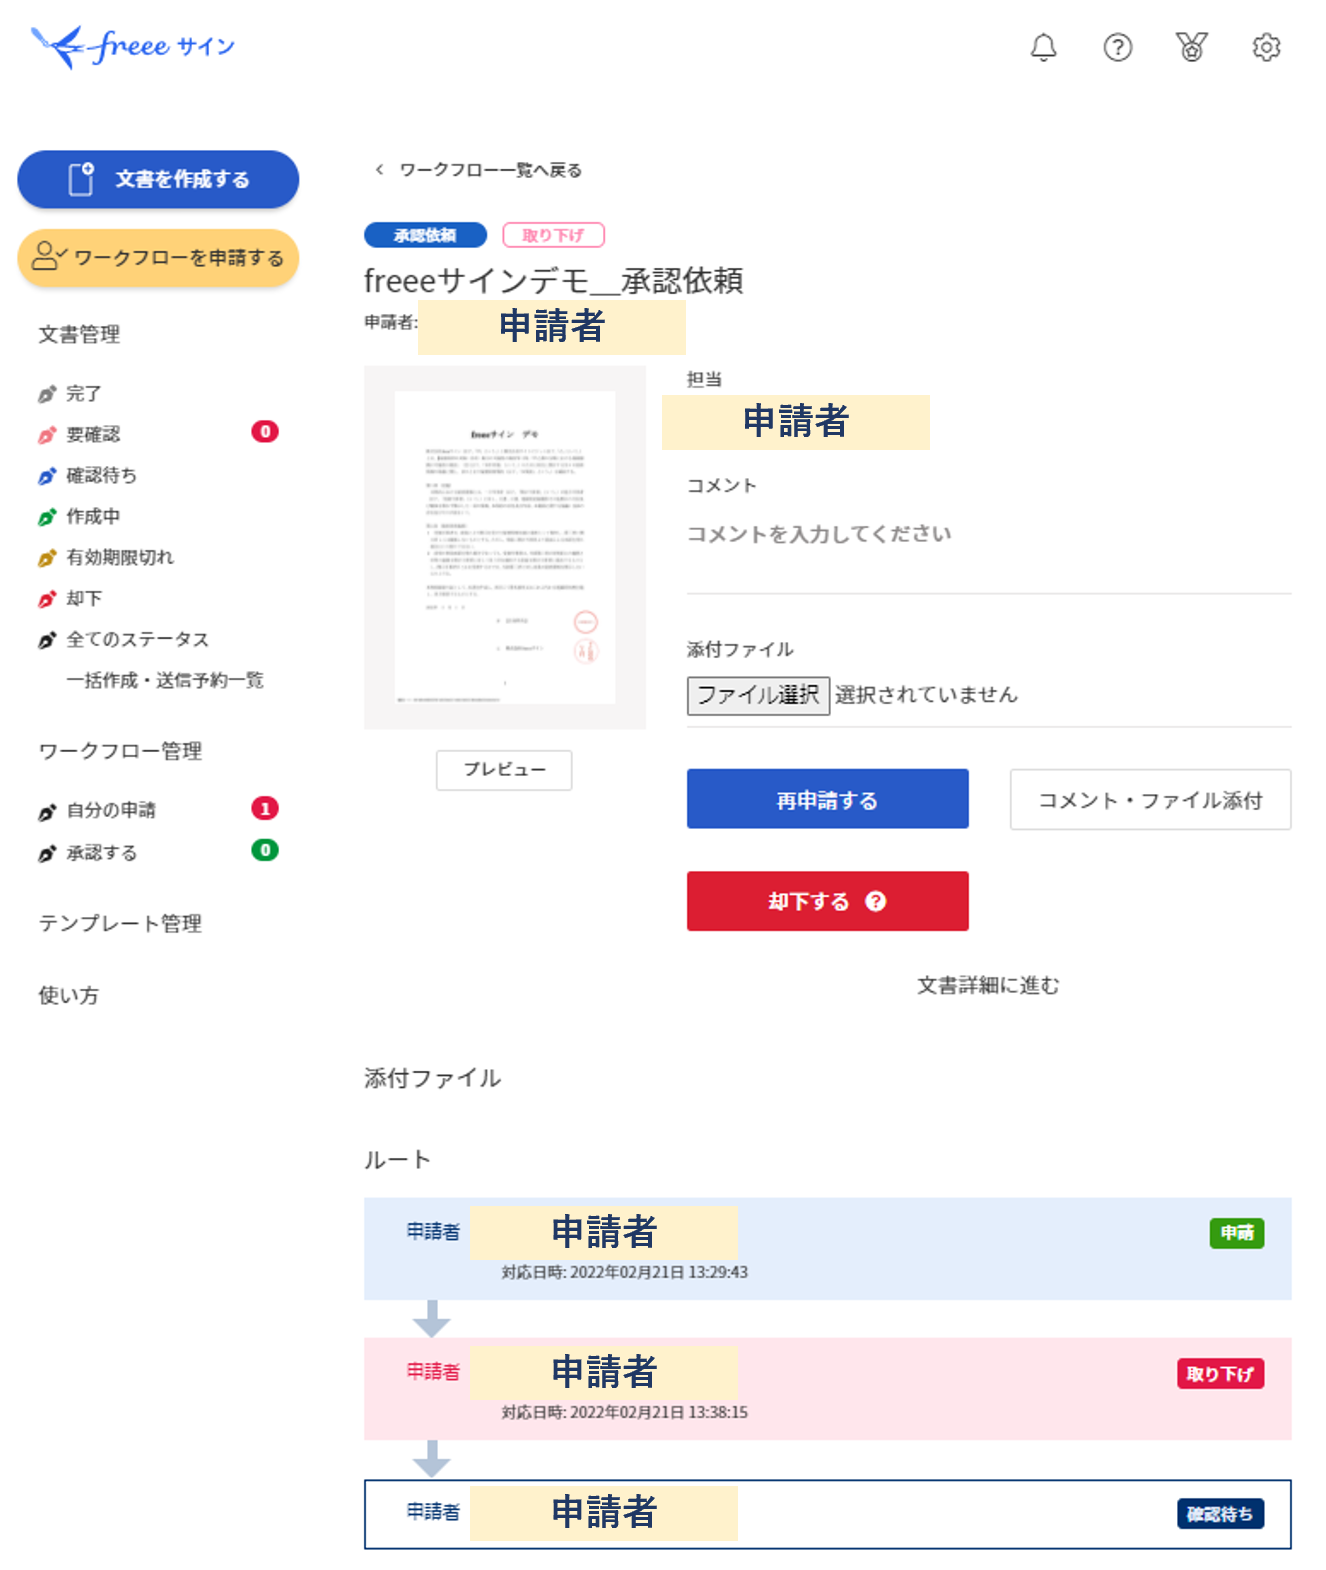
Task: Click the help icon on 却下する button
Action: tap(876, 901)
